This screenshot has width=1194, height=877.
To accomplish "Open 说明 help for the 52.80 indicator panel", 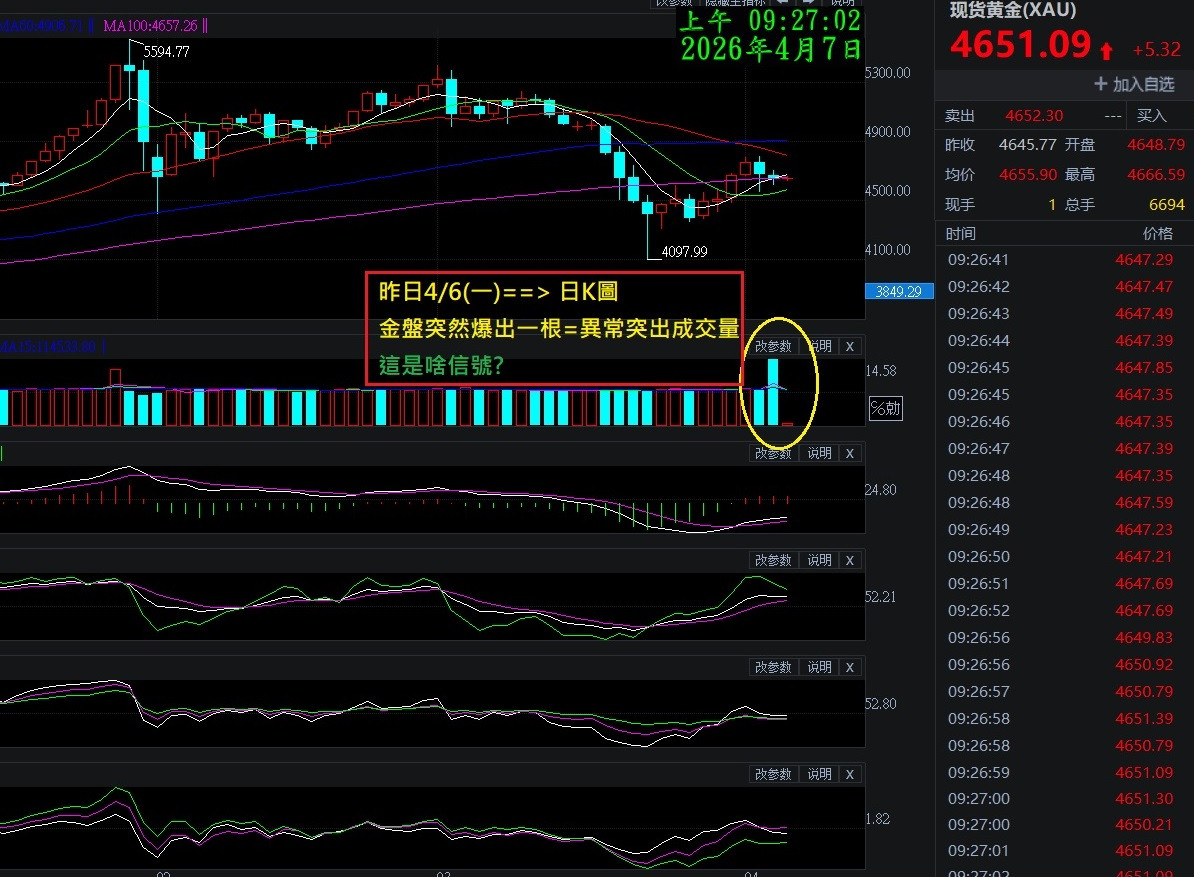I will [x=819, y=667].
